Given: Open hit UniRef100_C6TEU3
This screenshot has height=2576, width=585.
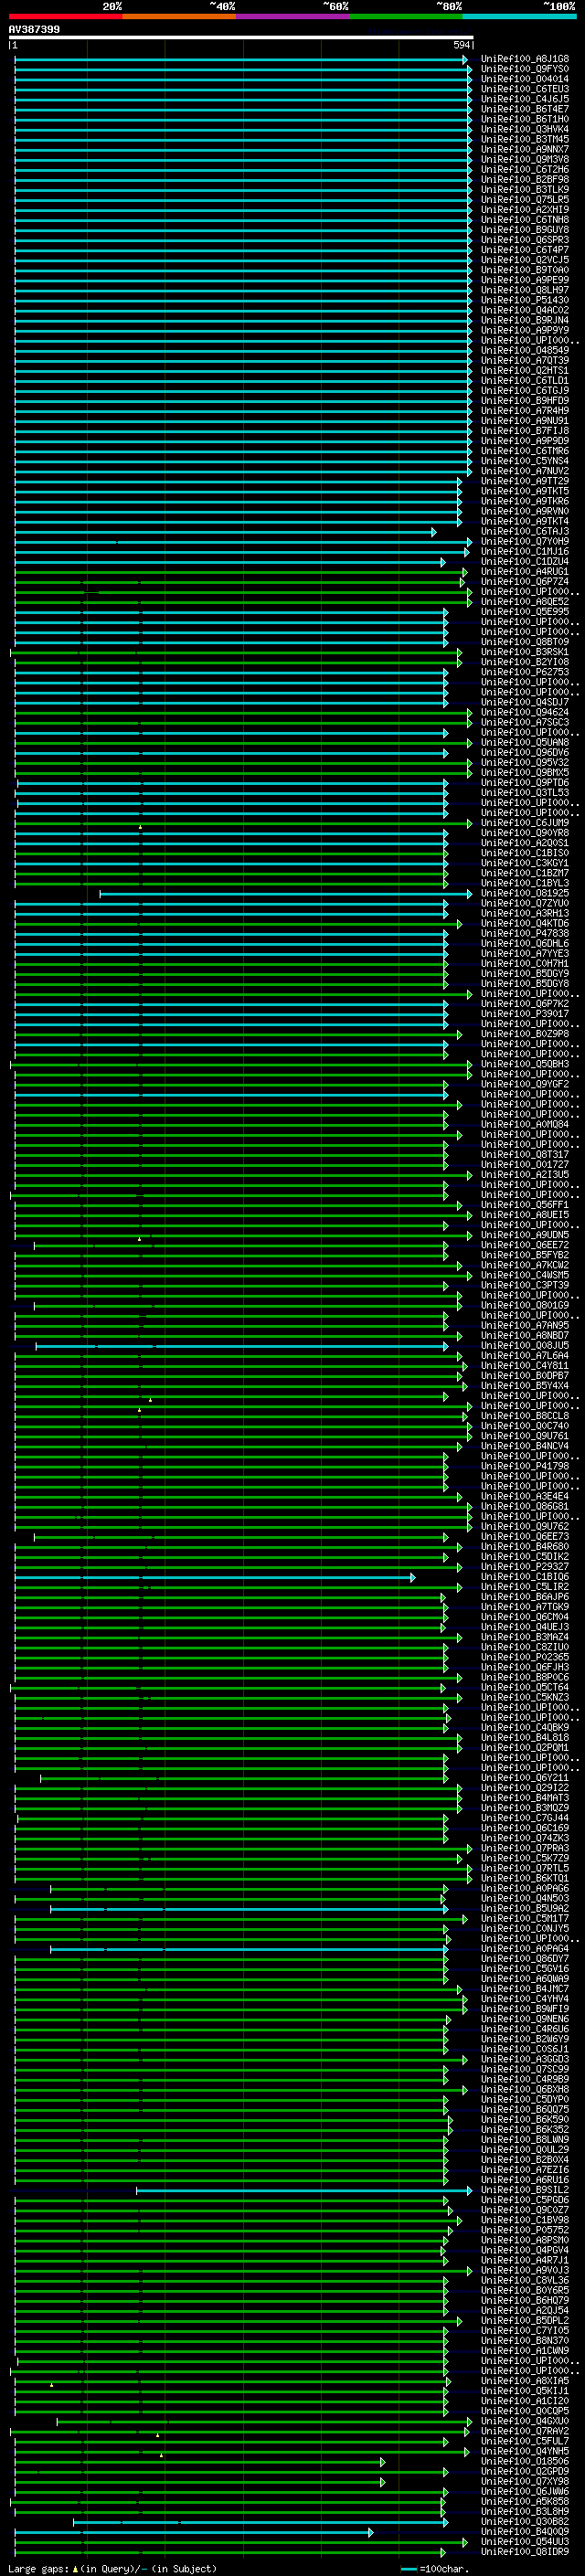Looking at the screenshot, I should point(525,89).
